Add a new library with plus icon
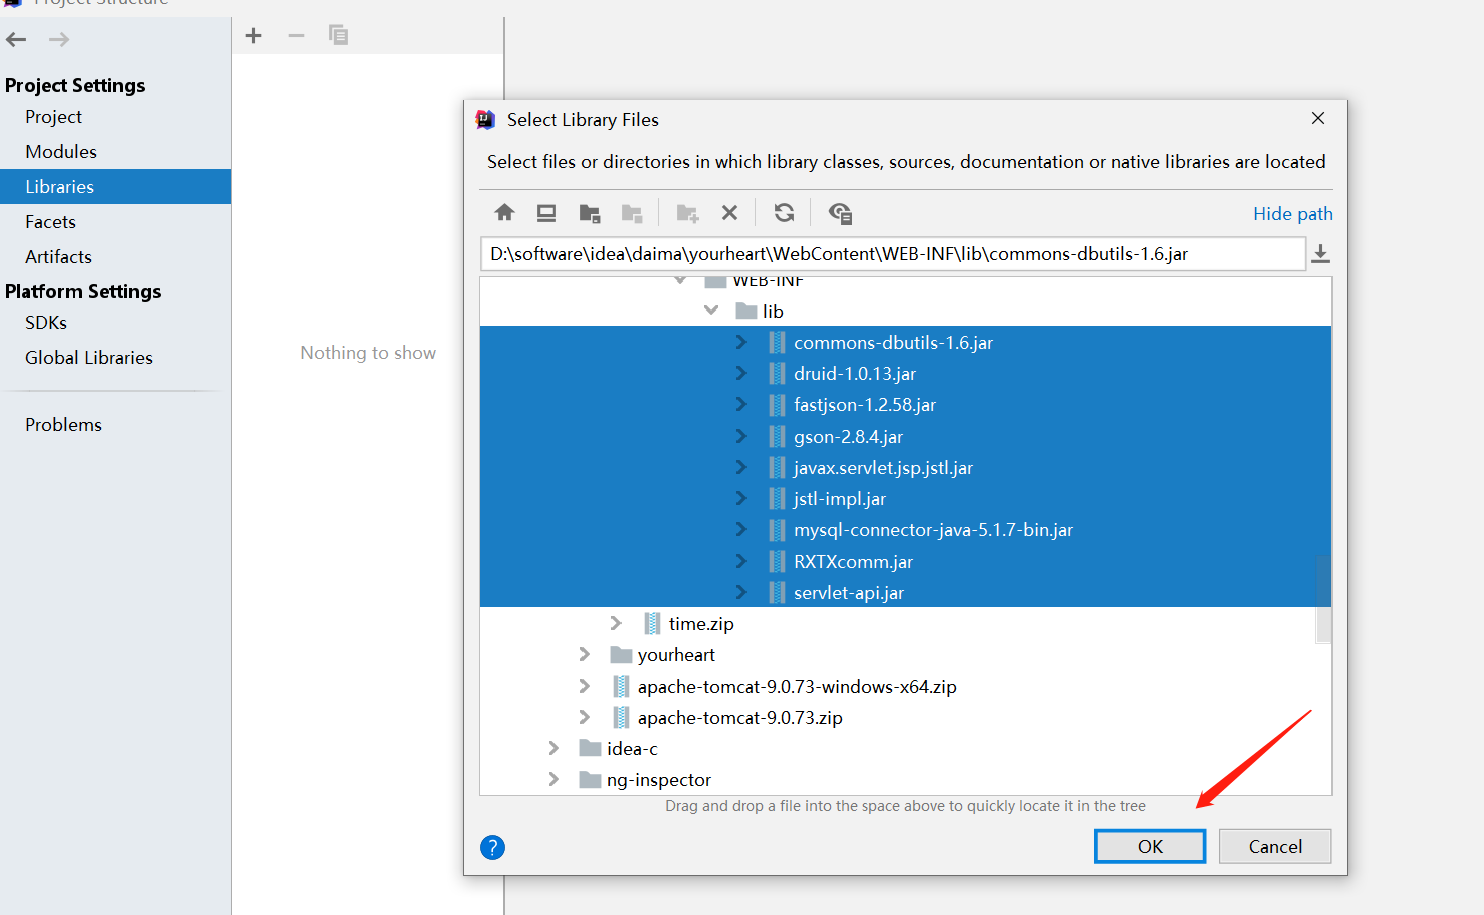Screen dimensions: 1484x915 tap(254, 36)
